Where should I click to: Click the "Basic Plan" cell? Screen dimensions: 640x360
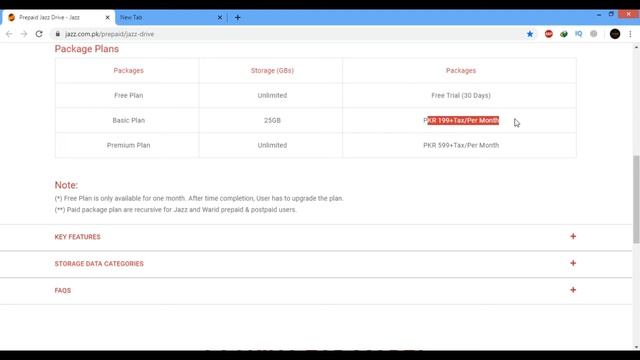pyautogui.click(x=128, y=120)
